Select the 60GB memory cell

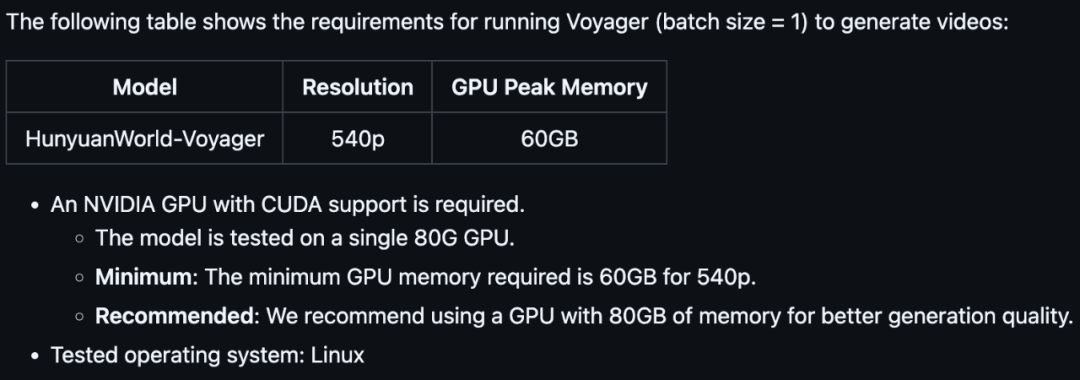point(549,139)
